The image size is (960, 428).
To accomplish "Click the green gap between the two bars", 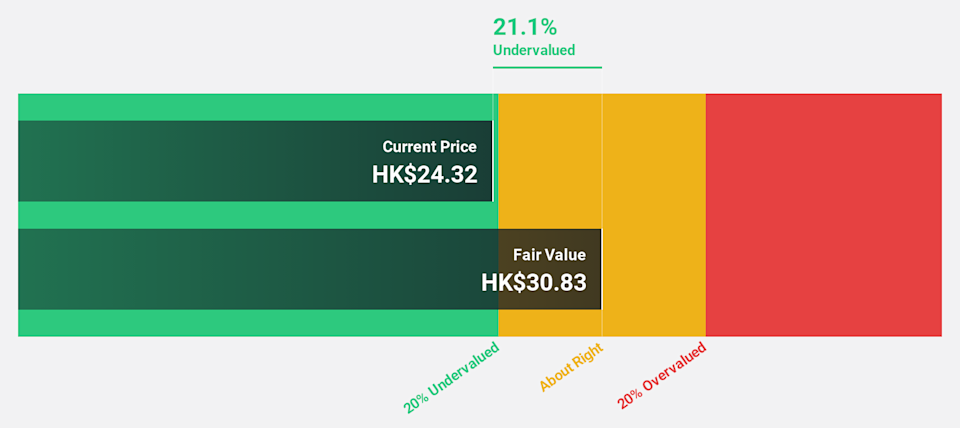I will coord(250,215).
